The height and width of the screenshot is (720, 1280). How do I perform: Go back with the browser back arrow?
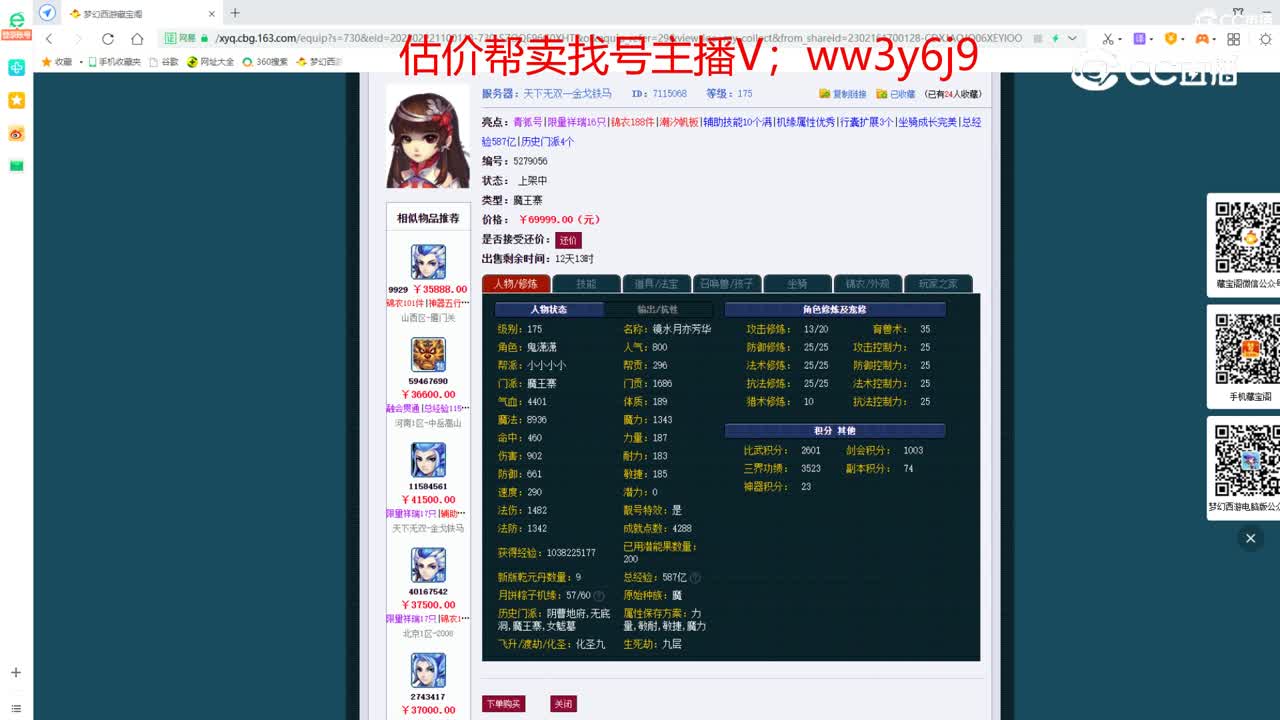click(x=49, y=39)
